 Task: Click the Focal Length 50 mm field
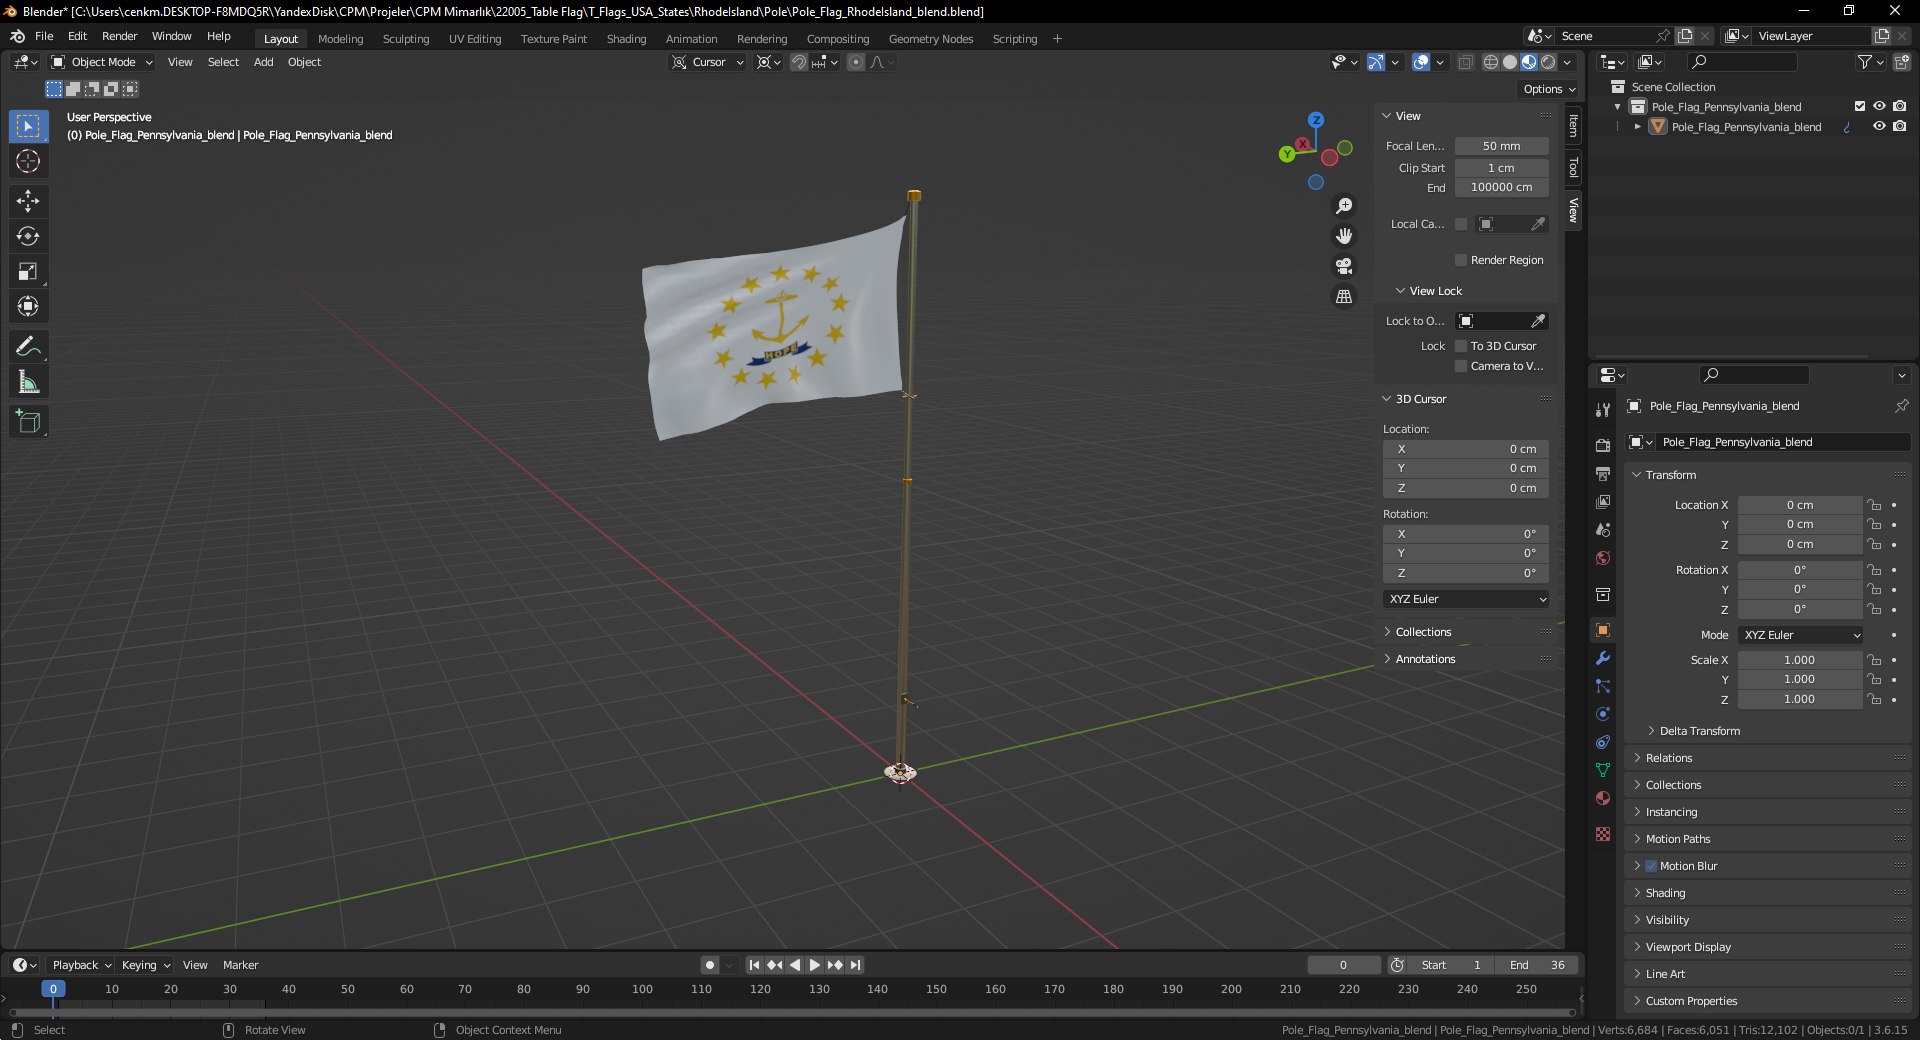click(x=1502, y=146)
